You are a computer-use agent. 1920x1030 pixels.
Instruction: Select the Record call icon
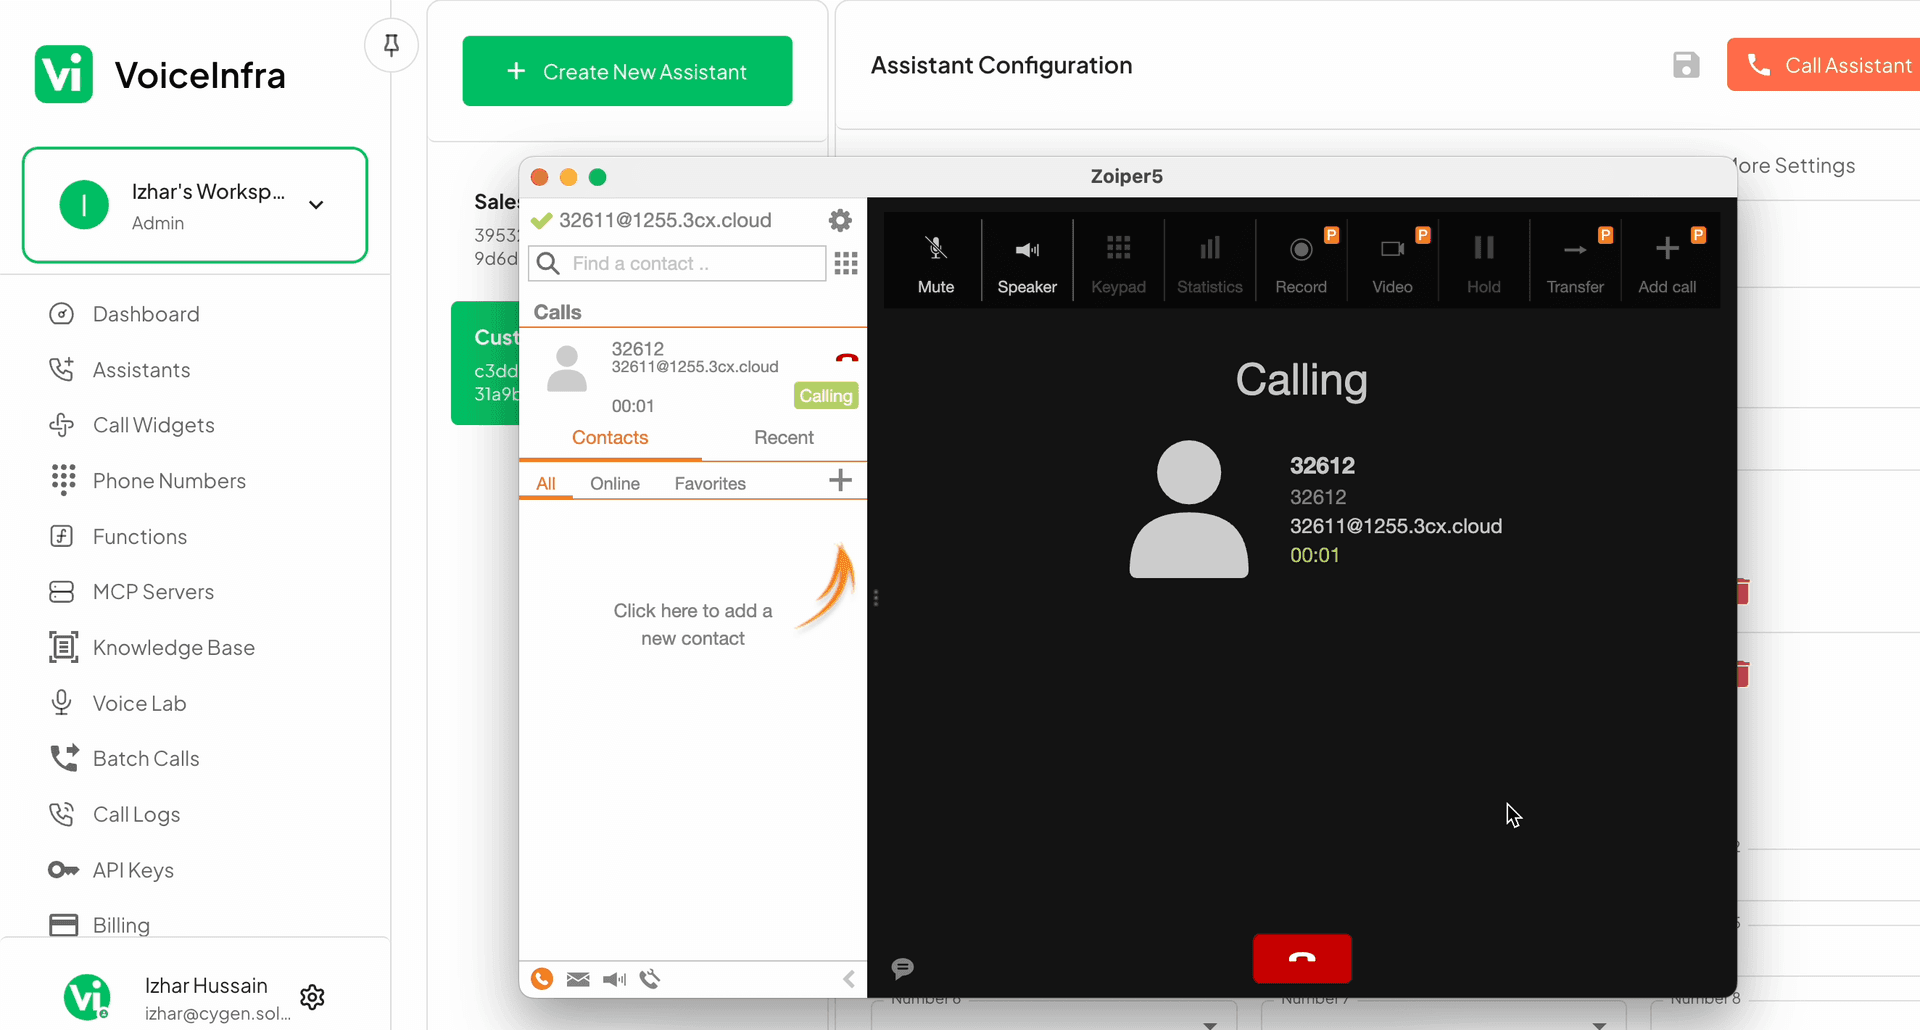[1300, 260]
